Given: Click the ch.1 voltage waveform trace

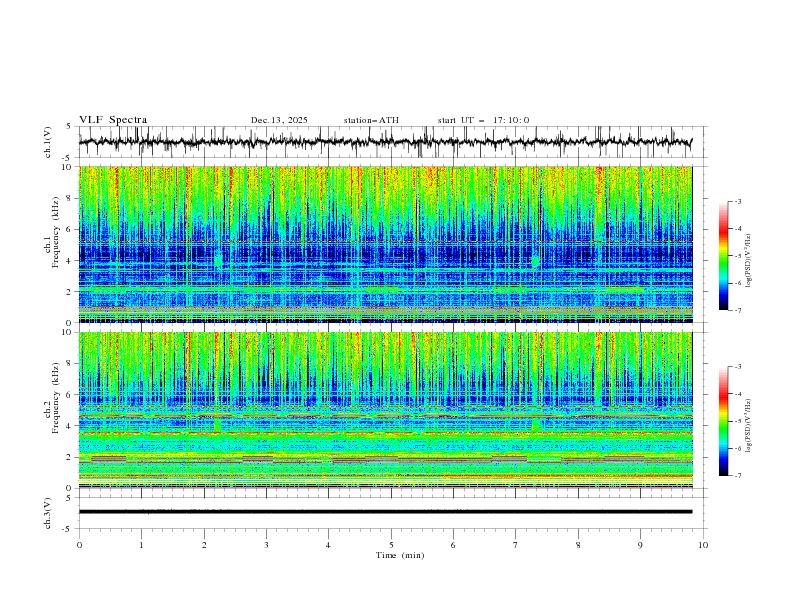Looking at the screenshot, I should [x=385, y=142].
